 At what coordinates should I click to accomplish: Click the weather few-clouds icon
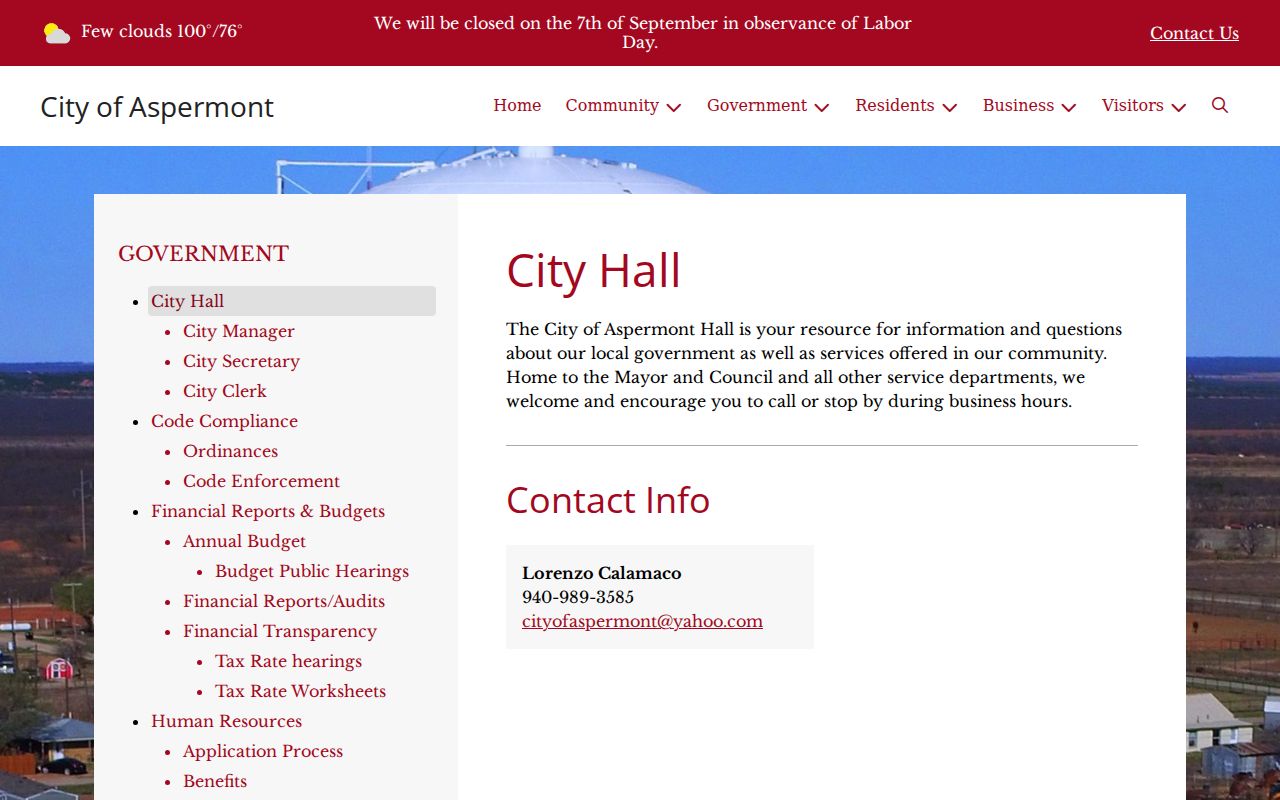pyautogui.click(x=57, y=33)
